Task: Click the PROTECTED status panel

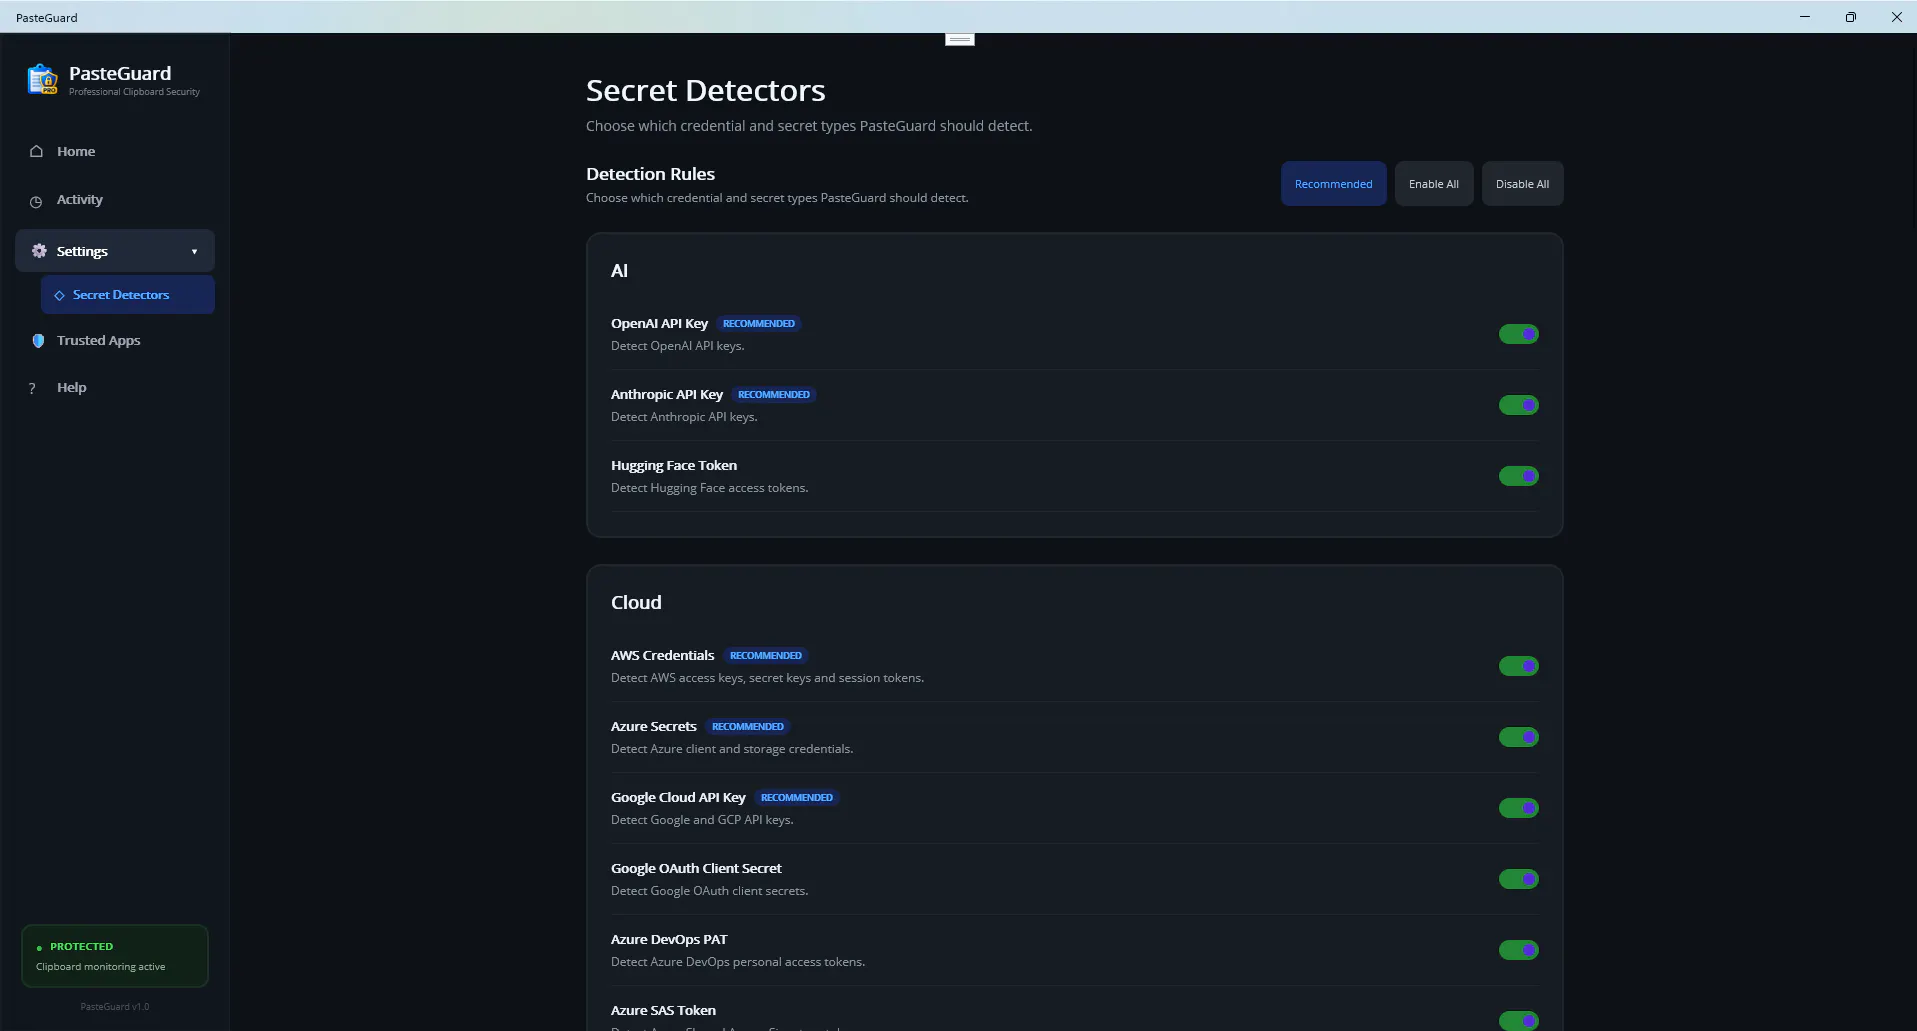Action: [x=115, y=956]
